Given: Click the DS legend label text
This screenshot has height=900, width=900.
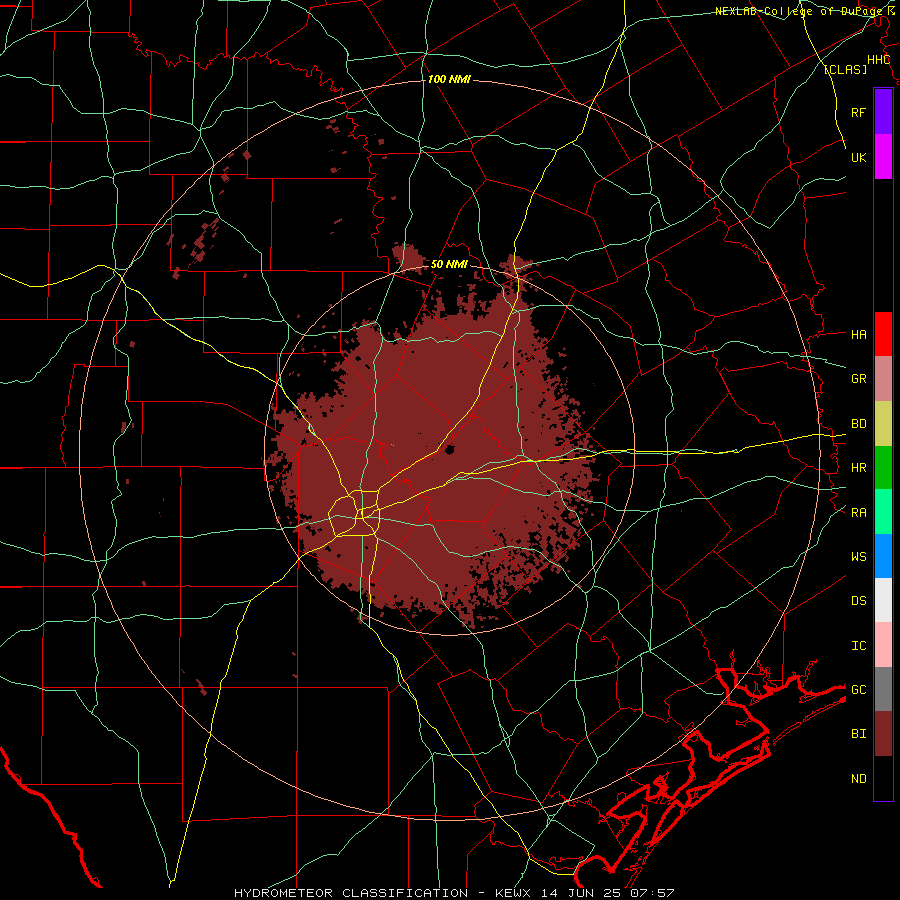Looking at the screenshot, I should (858, 601).
